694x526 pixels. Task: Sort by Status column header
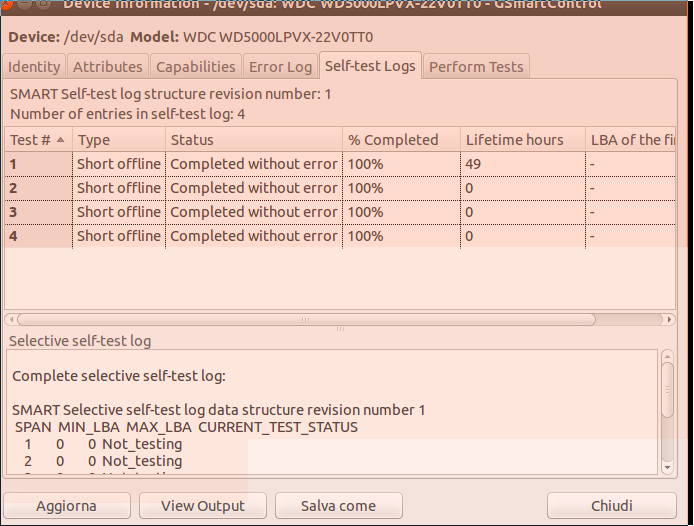click(254, 140)
